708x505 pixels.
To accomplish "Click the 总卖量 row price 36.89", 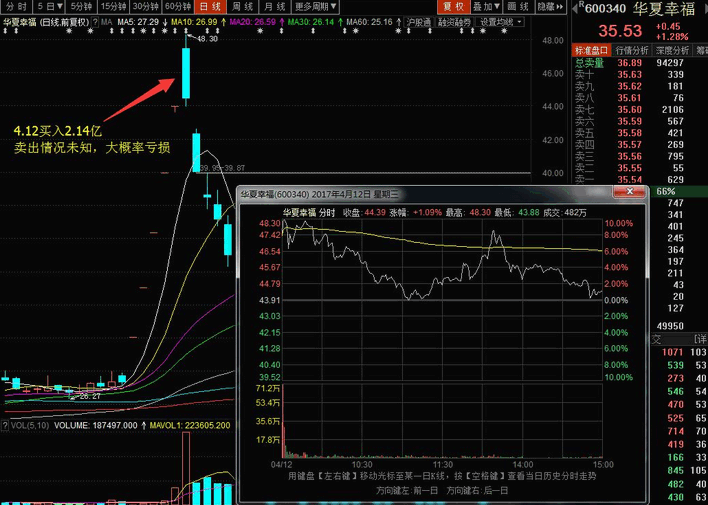I will [x=629, y=63].
